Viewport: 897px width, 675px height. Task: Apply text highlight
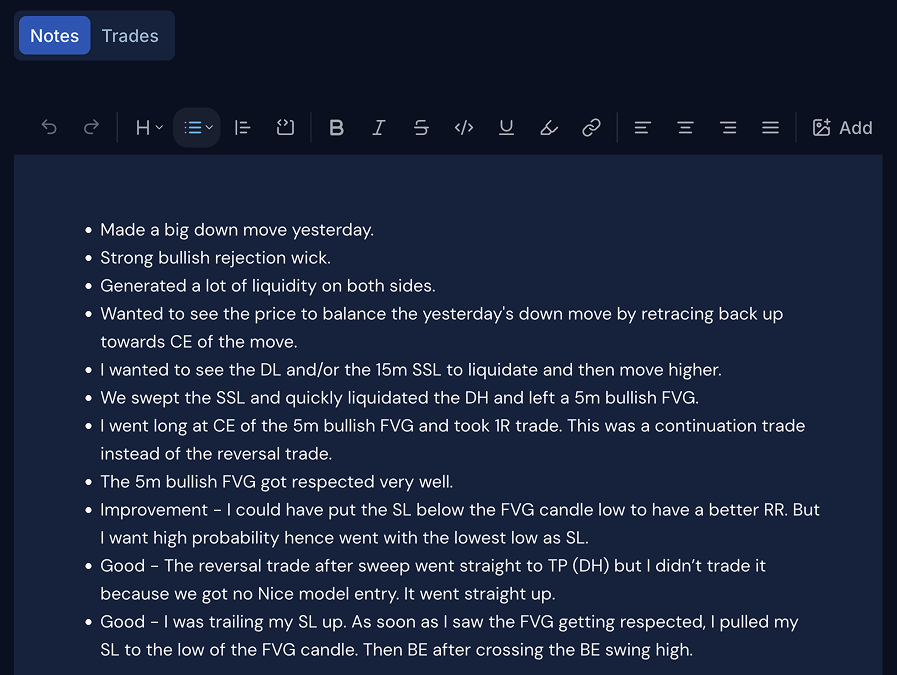[x=548, y=127]
